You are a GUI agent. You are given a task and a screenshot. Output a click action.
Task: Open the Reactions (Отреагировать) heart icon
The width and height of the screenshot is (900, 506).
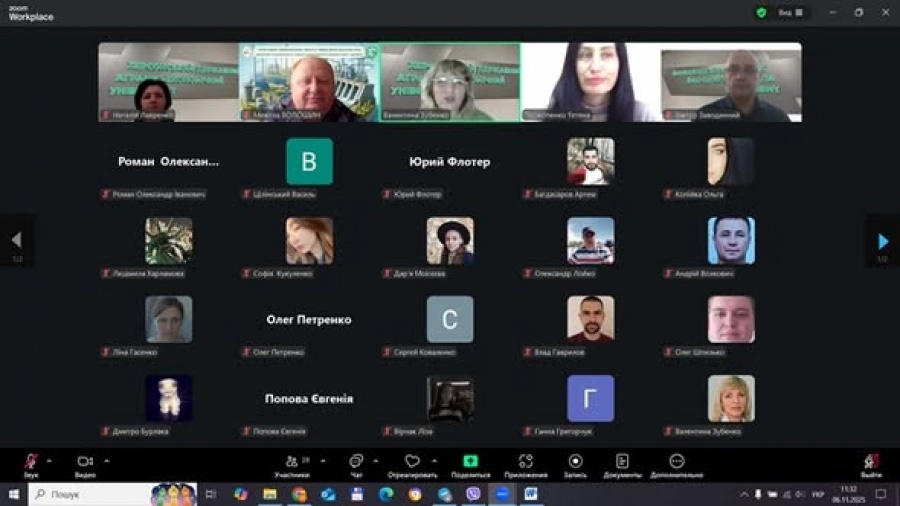click(x=412, y=461)
